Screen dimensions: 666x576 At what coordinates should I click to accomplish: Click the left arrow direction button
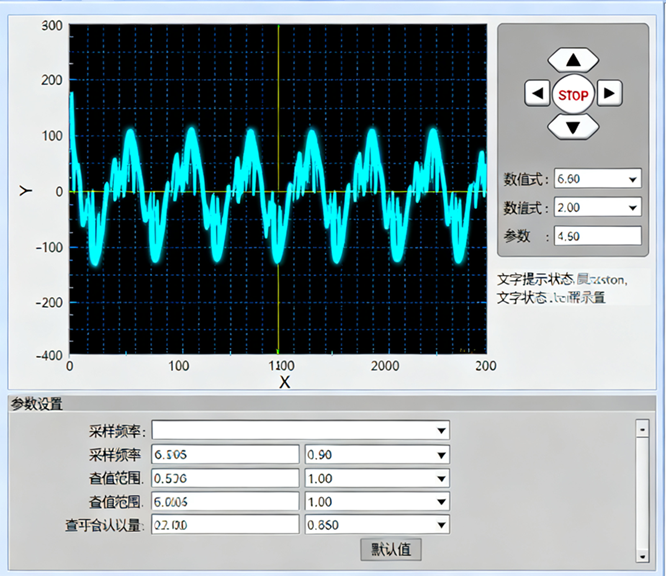(538, 93)
